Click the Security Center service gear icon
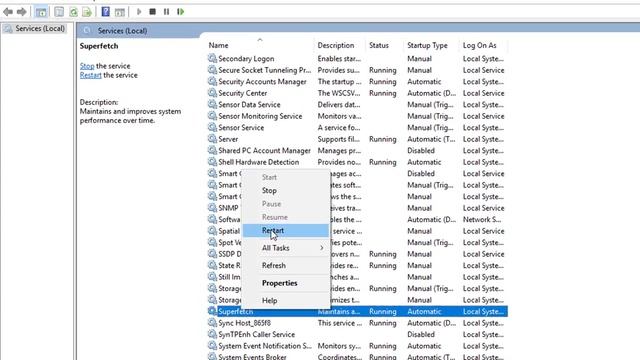This screenshot has height=360, width=640. pos(212,93)
